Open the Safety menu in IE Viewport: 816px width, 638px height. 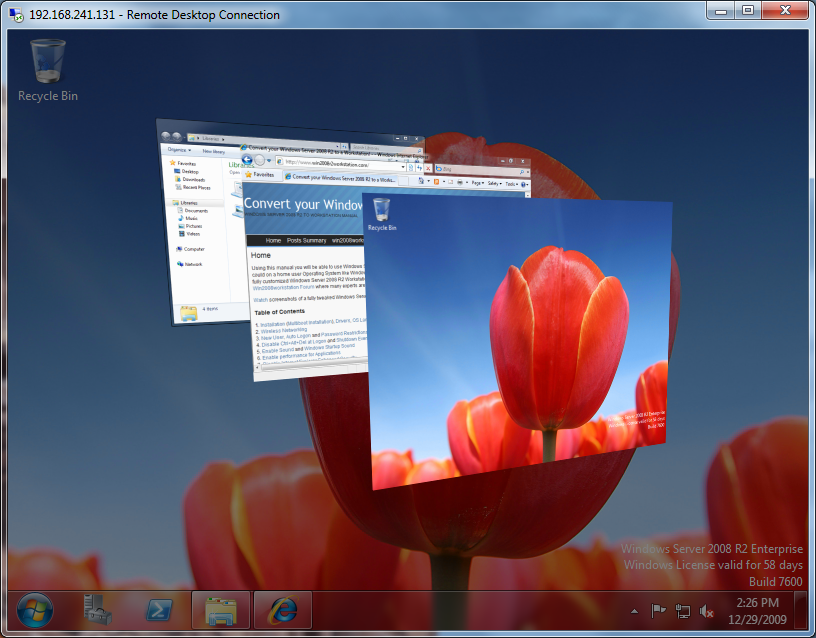[493, 183]
